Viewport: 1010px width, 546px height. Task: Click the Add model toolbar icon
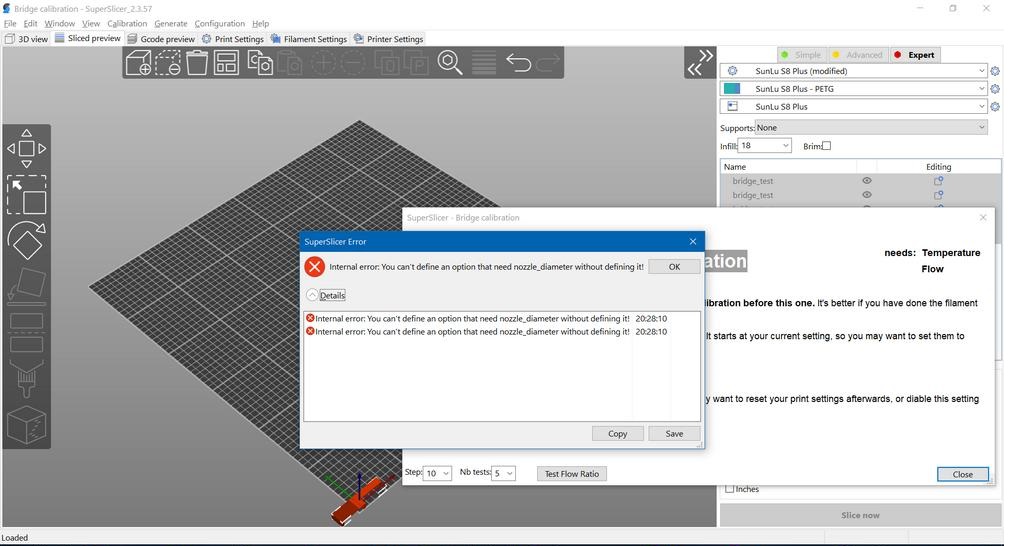coord(138,63)
